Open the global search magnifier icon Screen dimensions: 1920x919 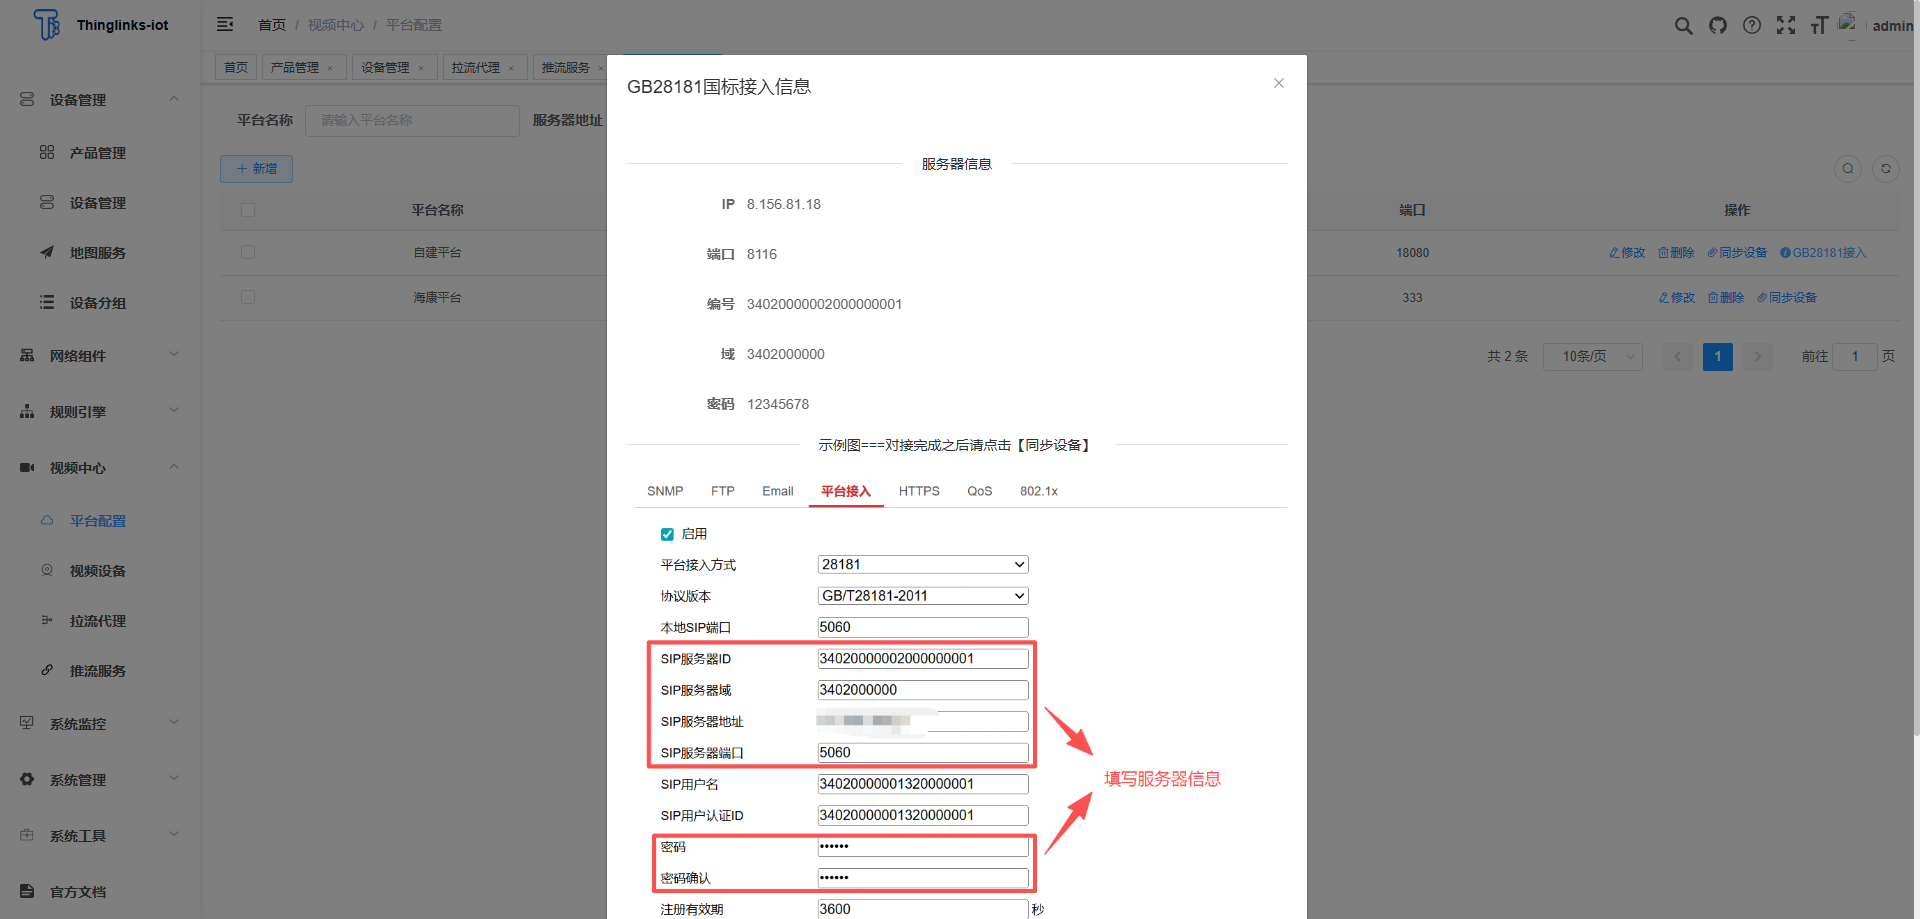pos(1684,25)
